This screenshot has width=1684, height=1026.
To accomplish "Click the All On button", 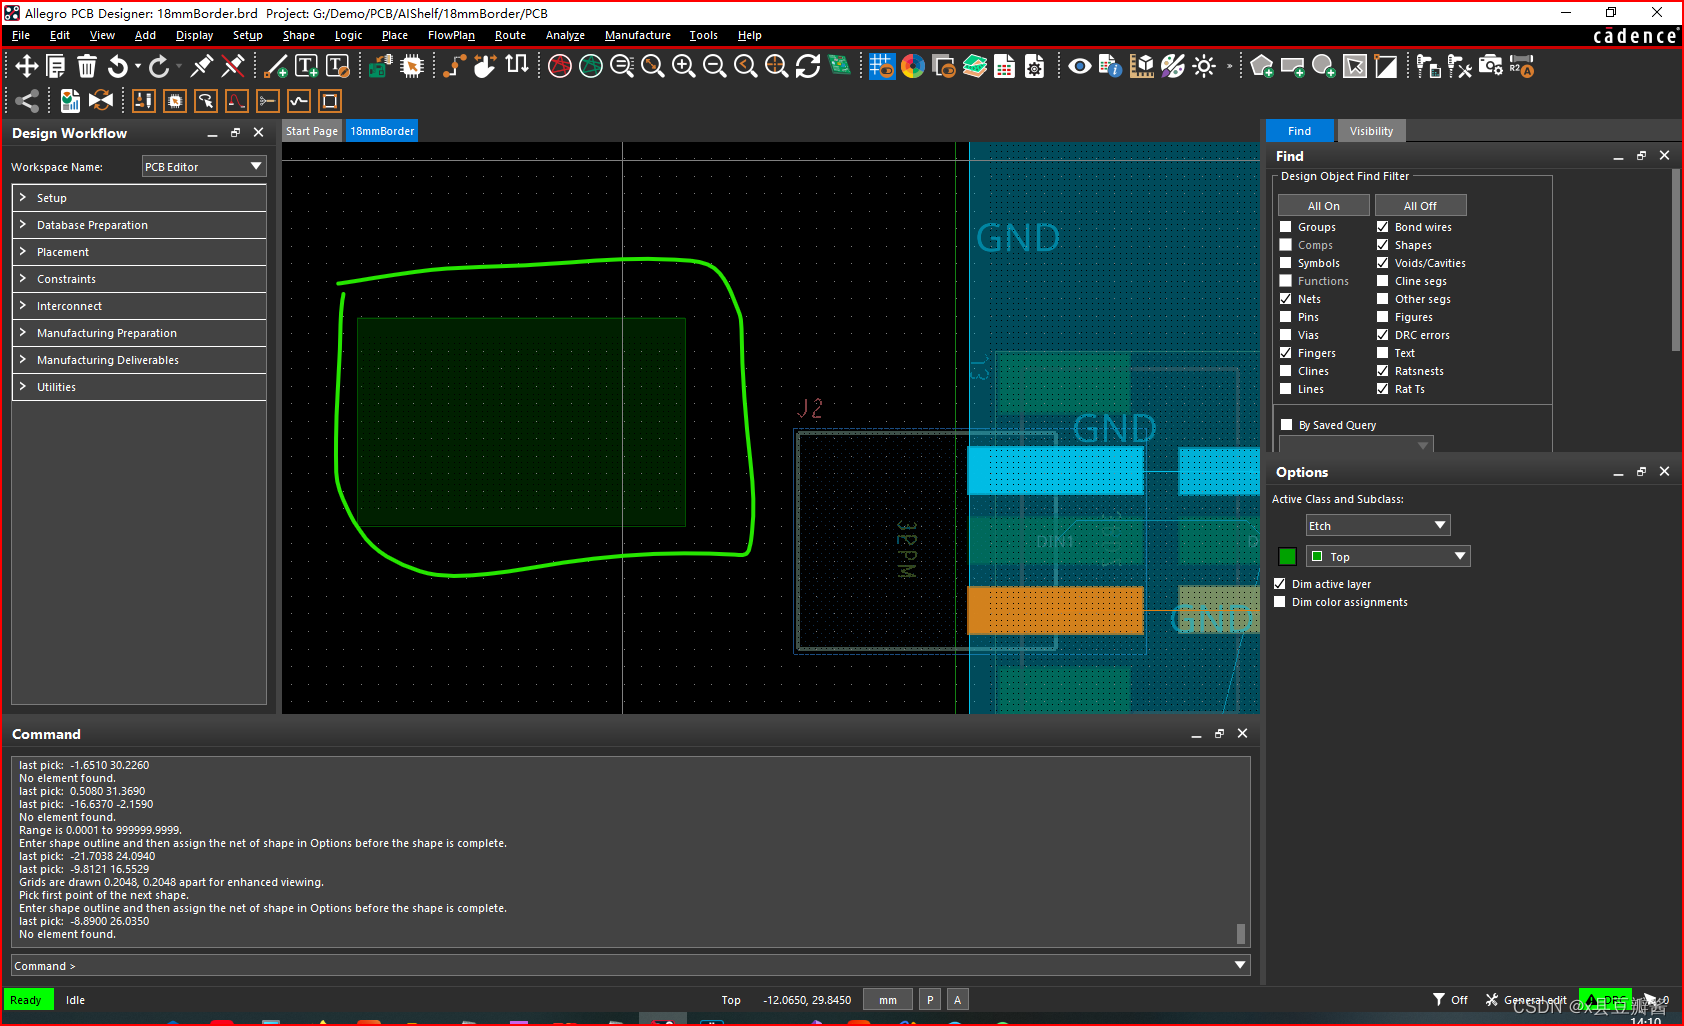I will coord(1324,206).
